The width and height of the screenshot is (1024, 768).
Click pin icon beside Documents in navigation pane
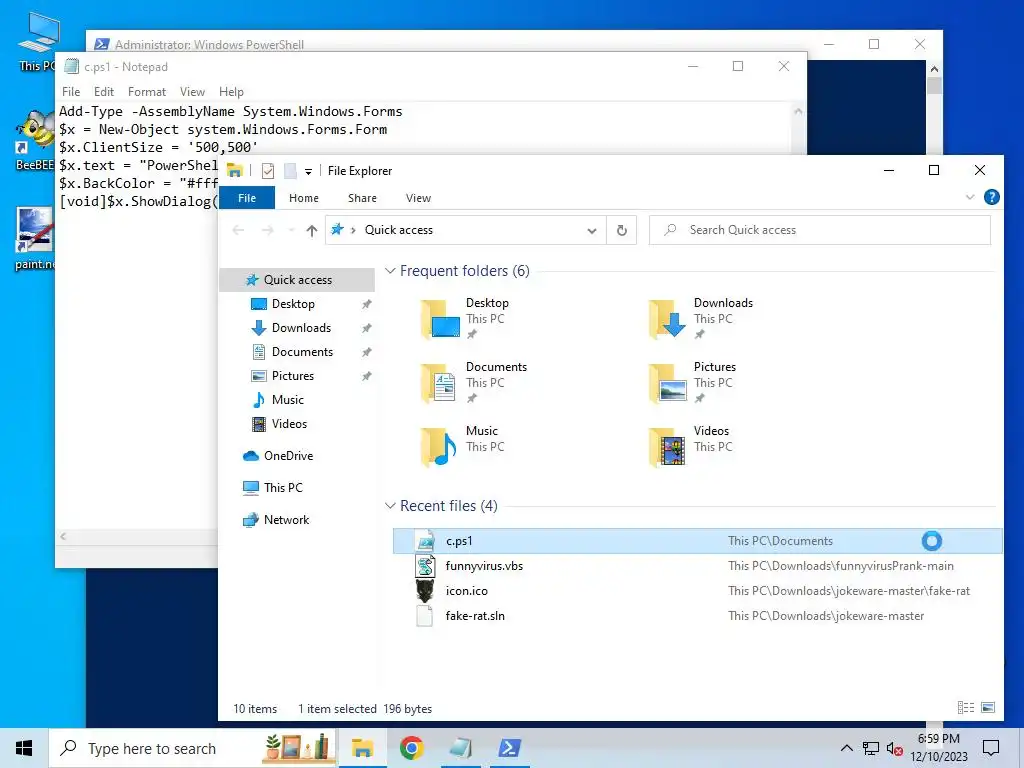point(367,353)
